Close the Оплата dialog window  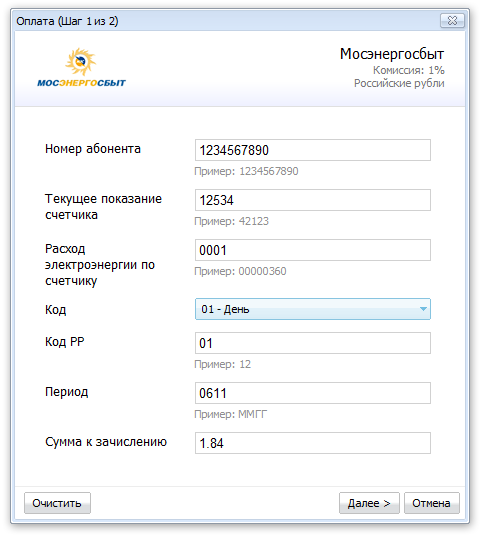452,21
